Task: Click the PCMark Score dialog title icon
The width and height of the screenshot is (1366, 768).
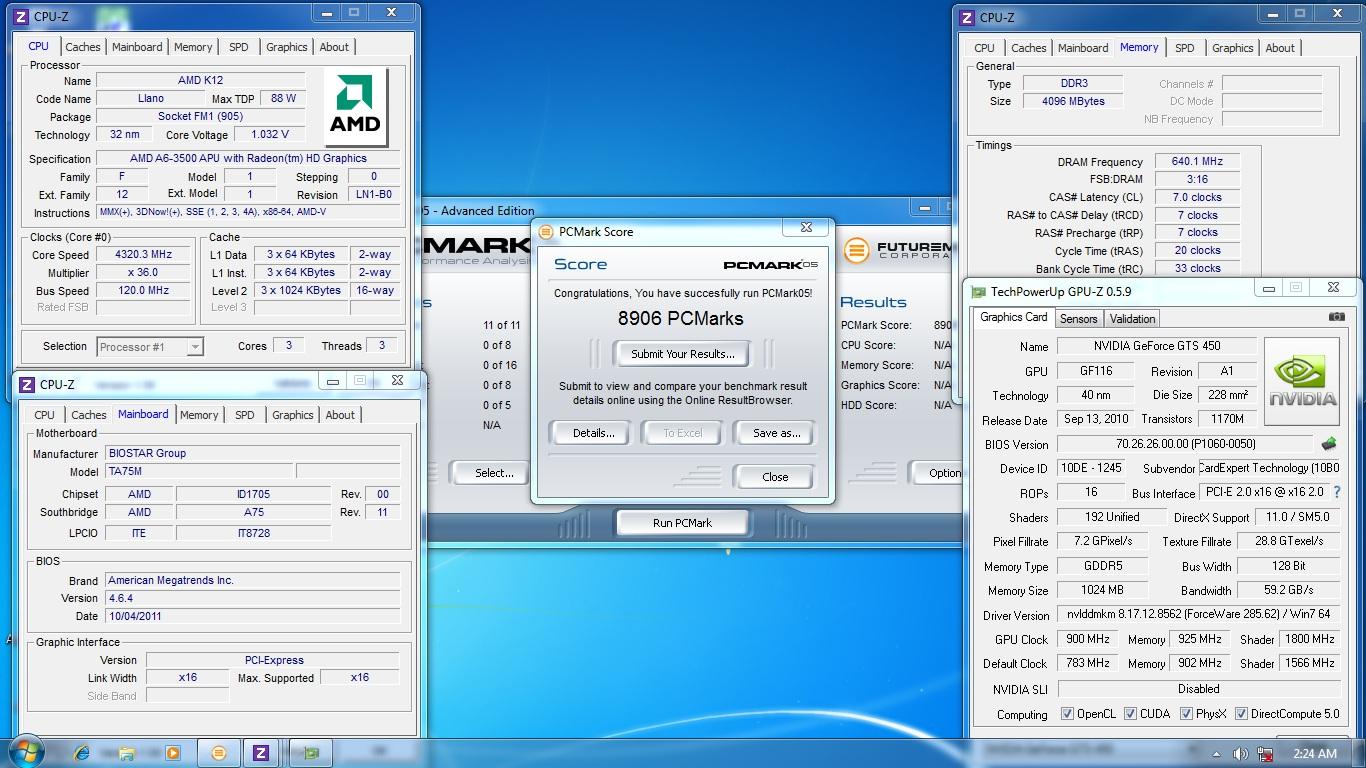Action: click(x=546, y=231)
